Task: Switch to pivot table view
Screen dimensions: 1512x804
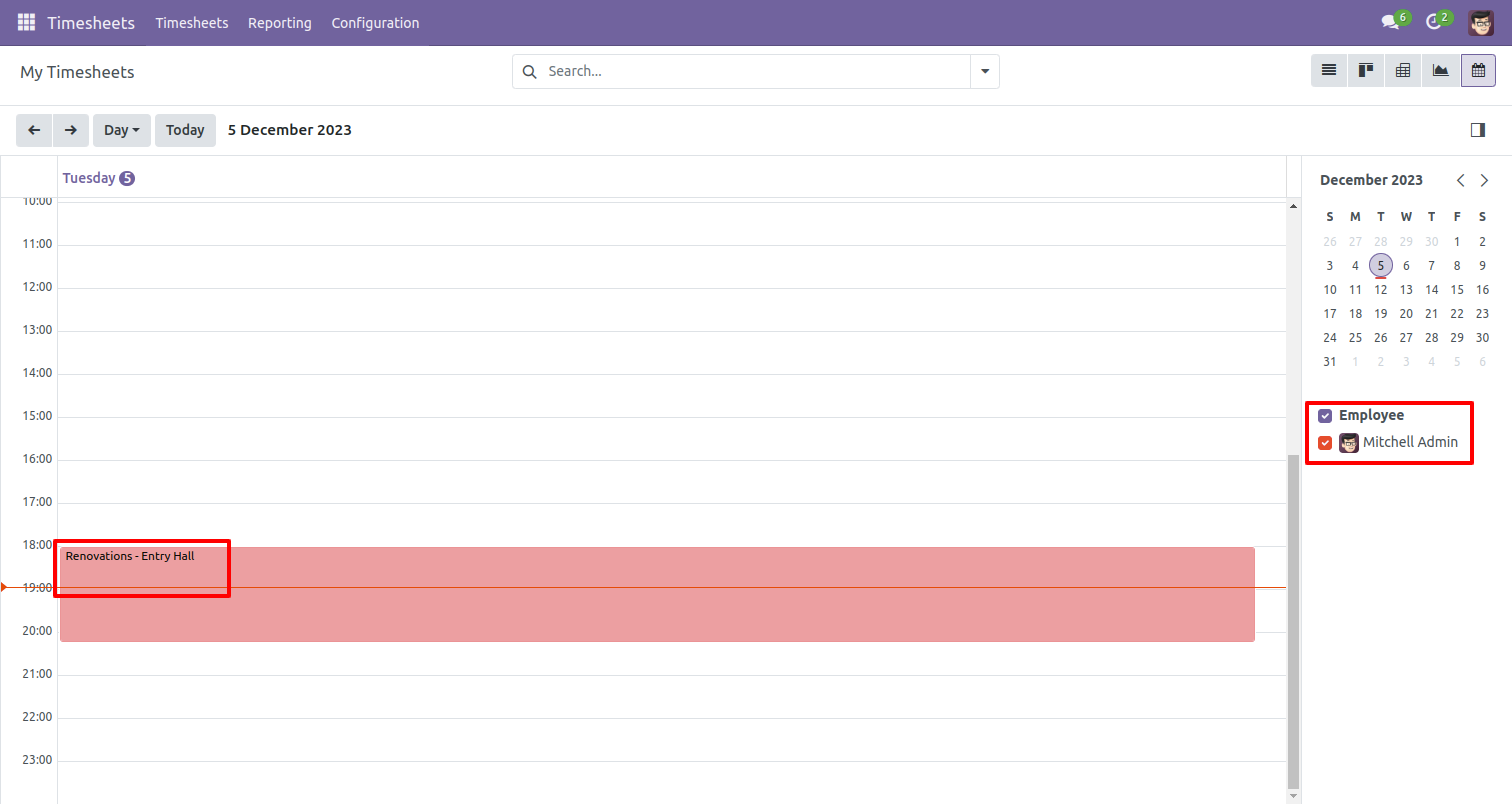Action: pos(1403,71)
